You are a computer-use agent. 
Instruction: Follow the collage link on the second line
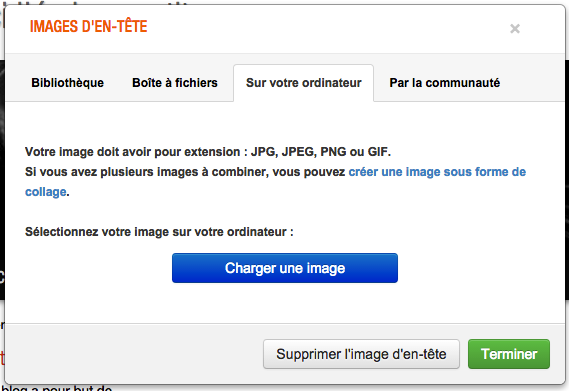46,192
